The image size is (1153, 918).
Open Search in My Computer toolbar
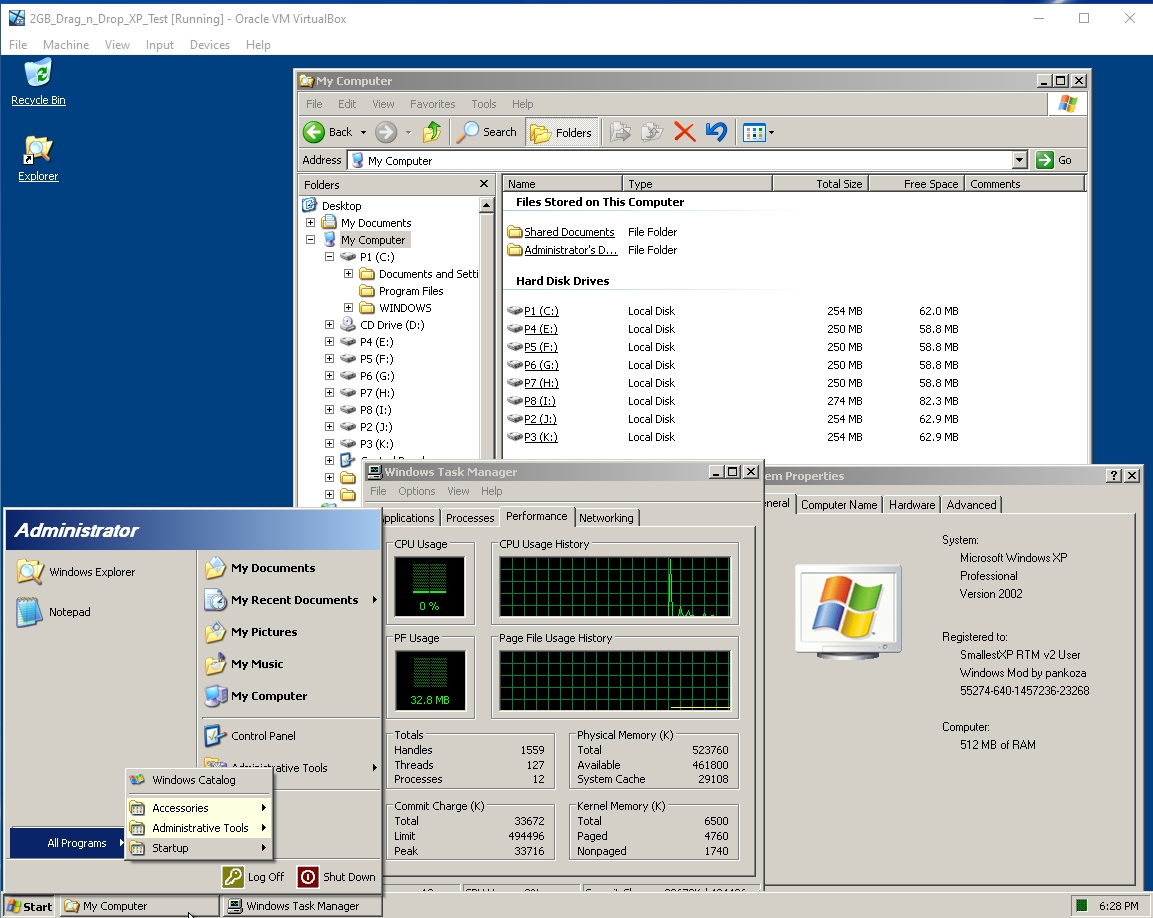click(487, 132)
